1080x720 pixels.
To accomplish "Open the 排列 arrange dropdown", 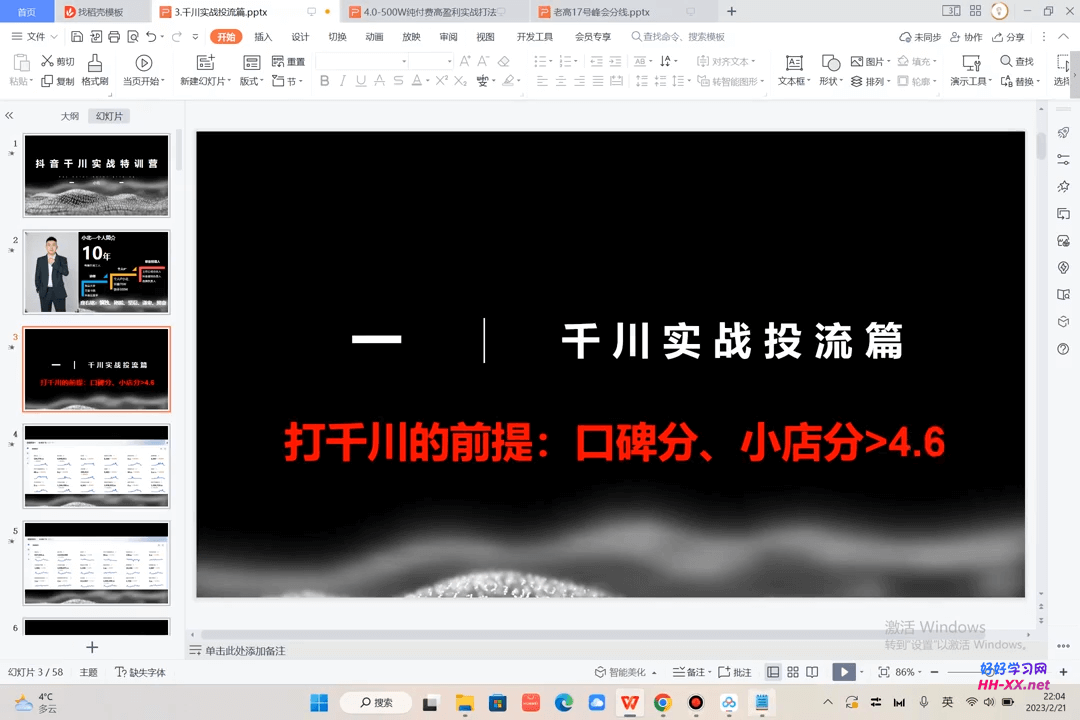I will (x=871, y=81).
